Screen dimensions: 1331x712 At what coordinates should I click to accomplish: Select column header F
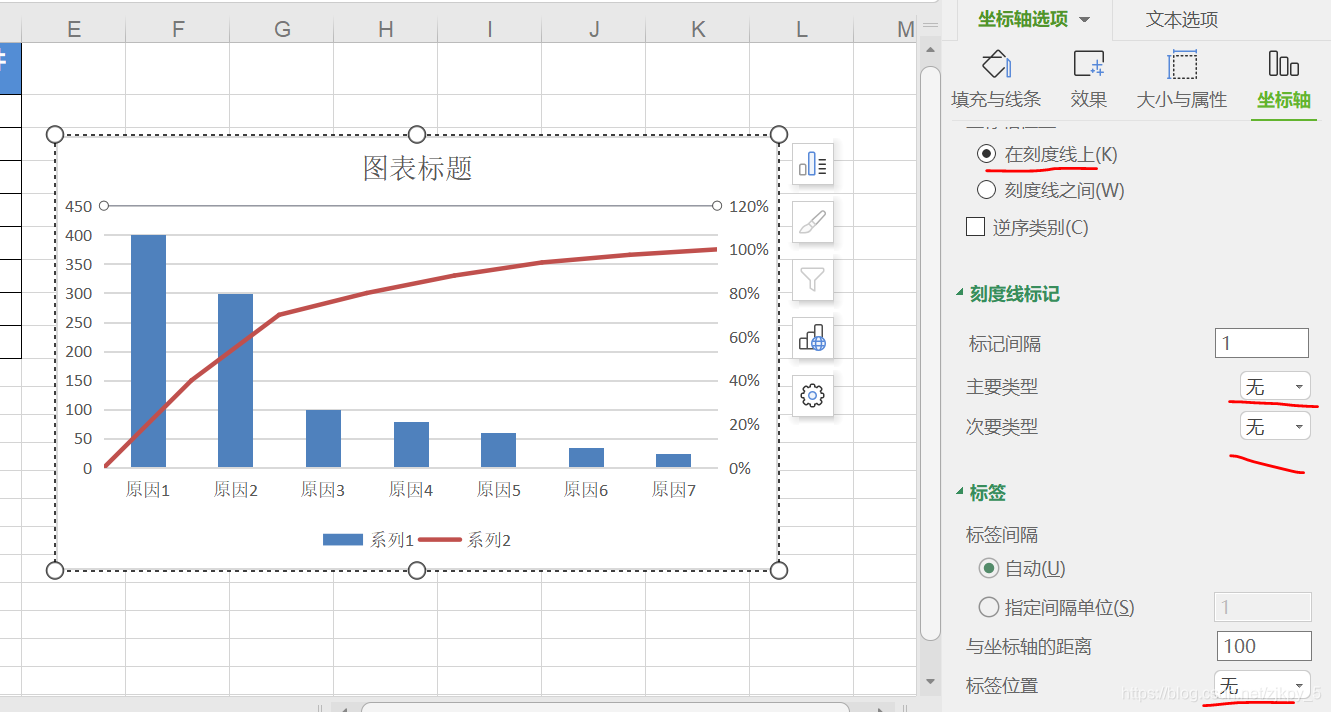(x=178, y=29)
